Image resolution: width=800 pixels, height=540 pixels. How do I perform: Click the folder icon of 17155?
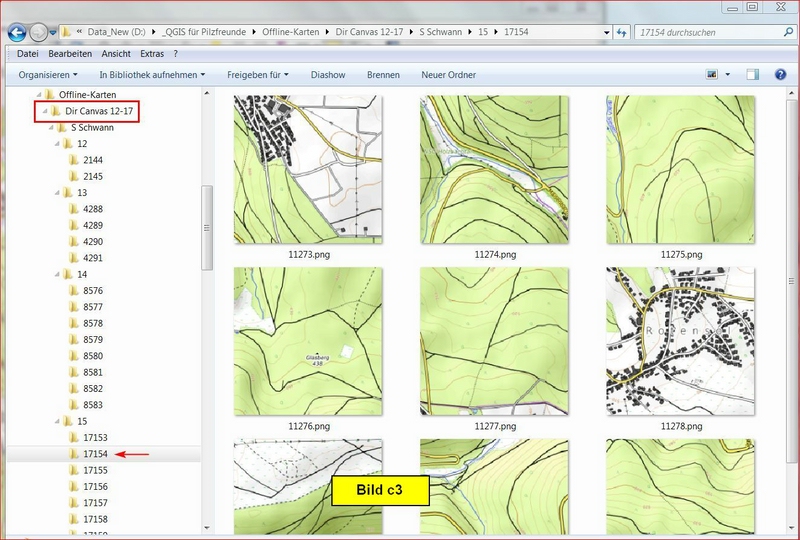coord(74,470)
